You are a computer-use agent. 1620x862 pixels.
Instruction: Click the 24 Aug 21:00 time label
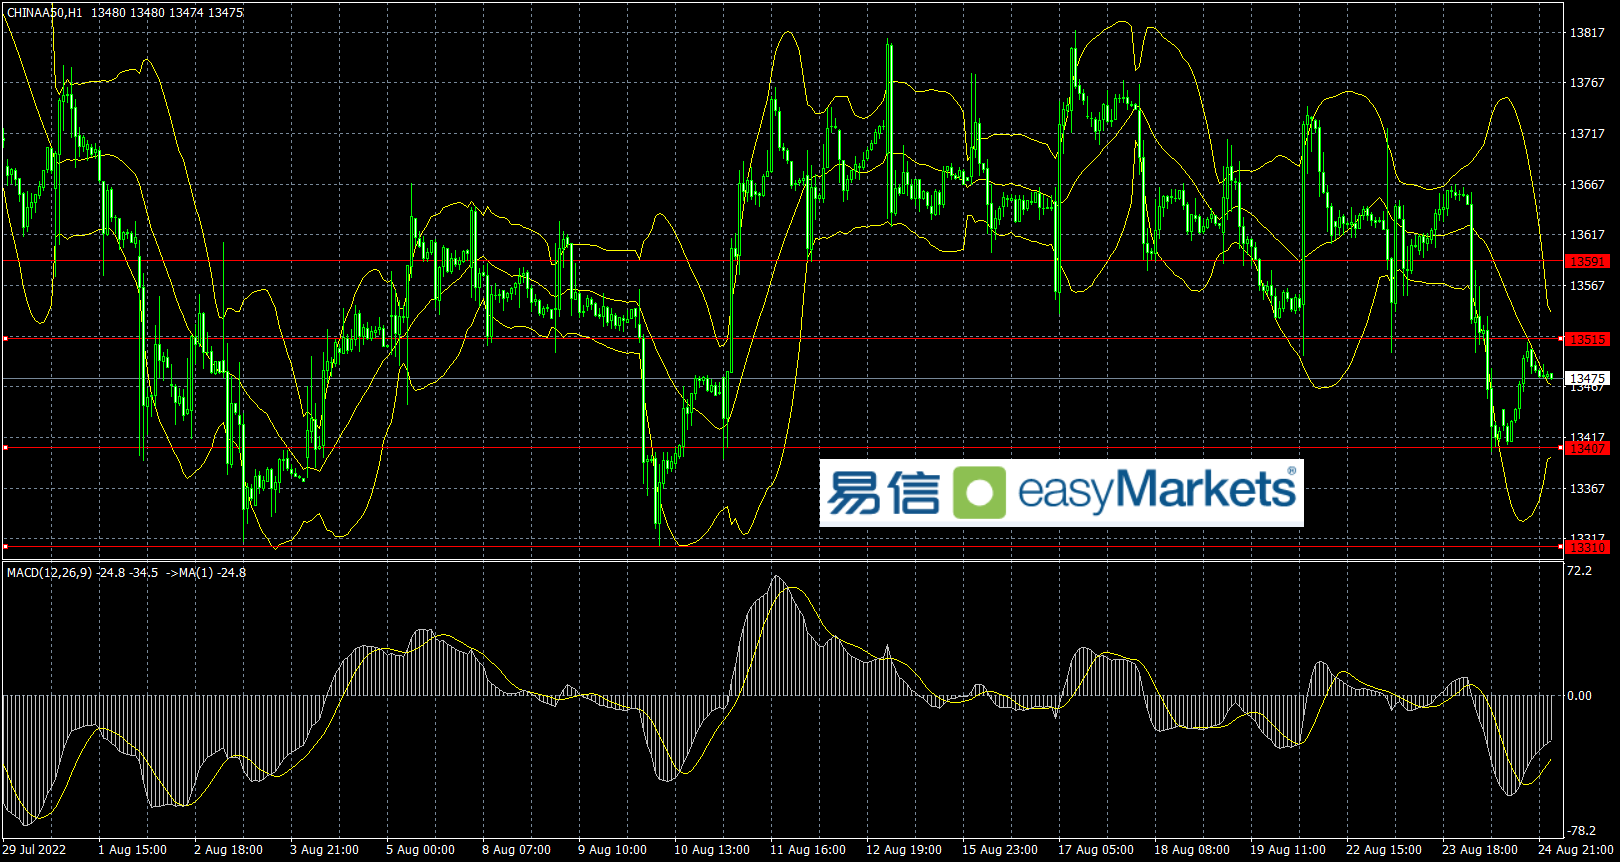[1576, 849]
